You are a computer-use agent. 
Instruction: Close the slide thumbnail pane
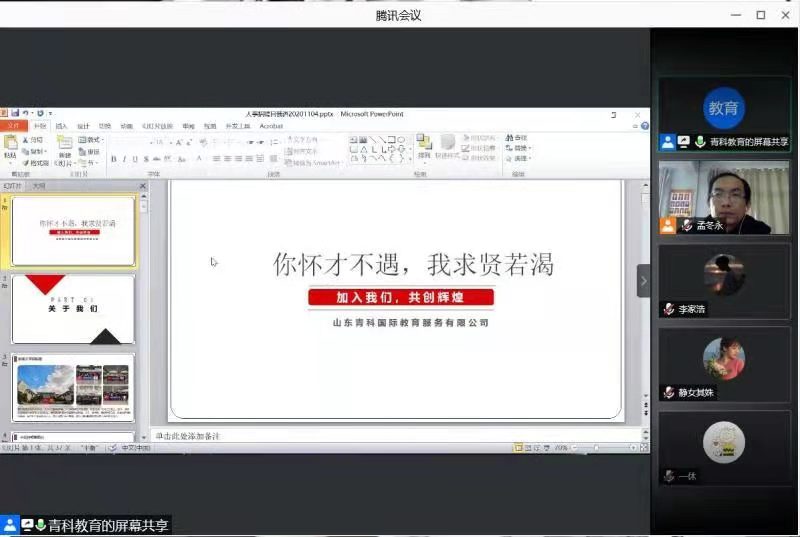(x=142, y=186)
